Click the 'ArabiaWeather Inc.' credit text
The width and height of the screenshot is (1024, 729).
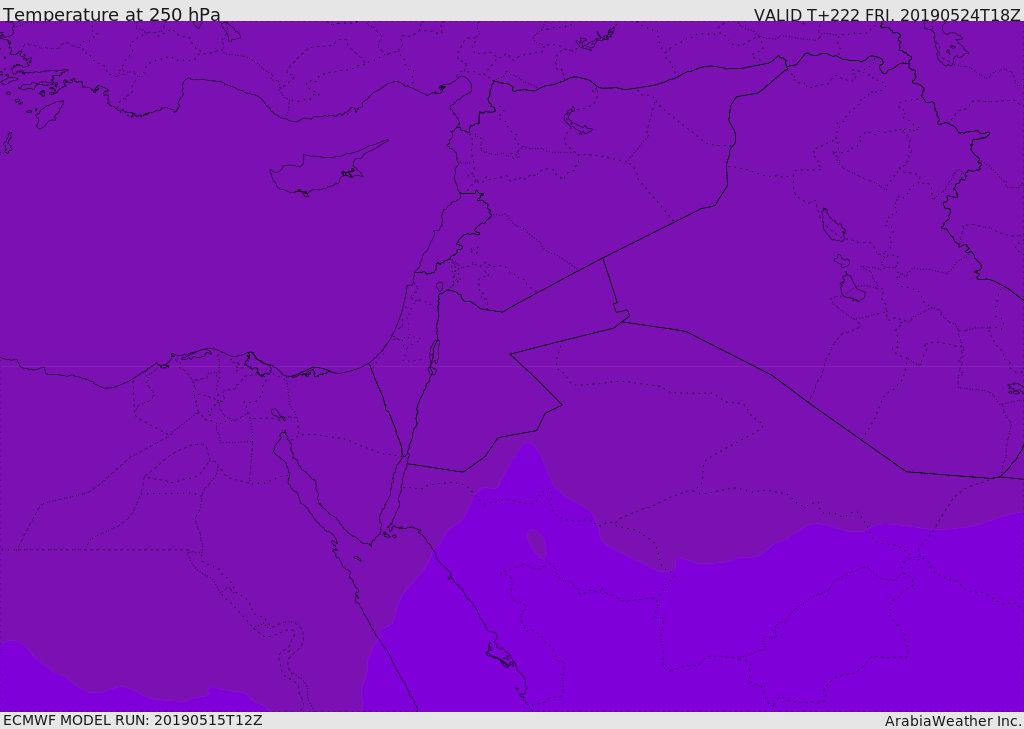coord(954,721)
